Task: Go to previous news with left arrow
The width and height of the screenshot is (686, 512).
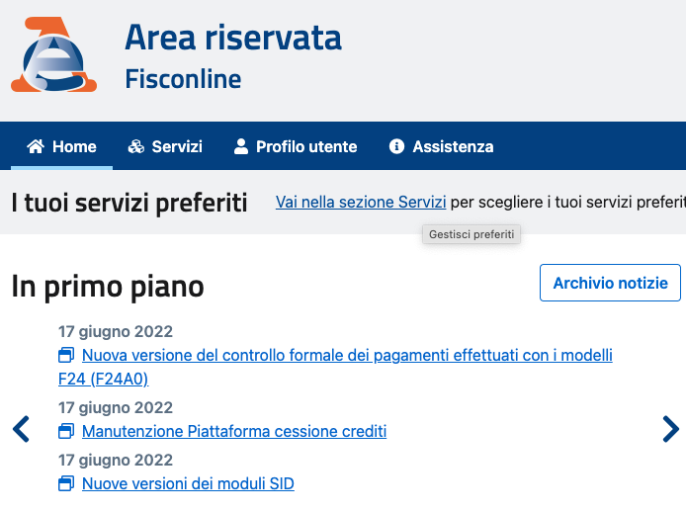Action: click(x=21, y=430)
